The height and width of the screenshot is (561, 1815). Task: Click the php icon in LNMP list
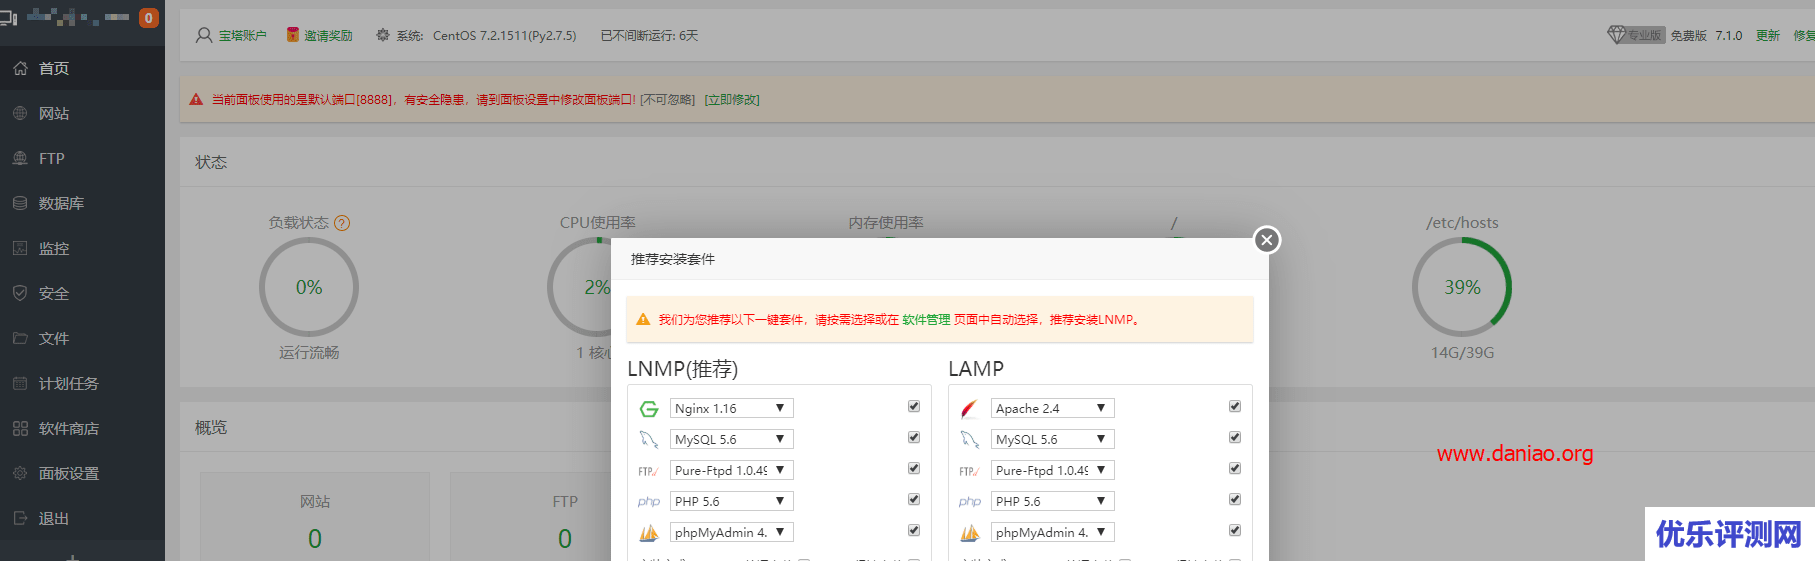[x=649, y=502]
